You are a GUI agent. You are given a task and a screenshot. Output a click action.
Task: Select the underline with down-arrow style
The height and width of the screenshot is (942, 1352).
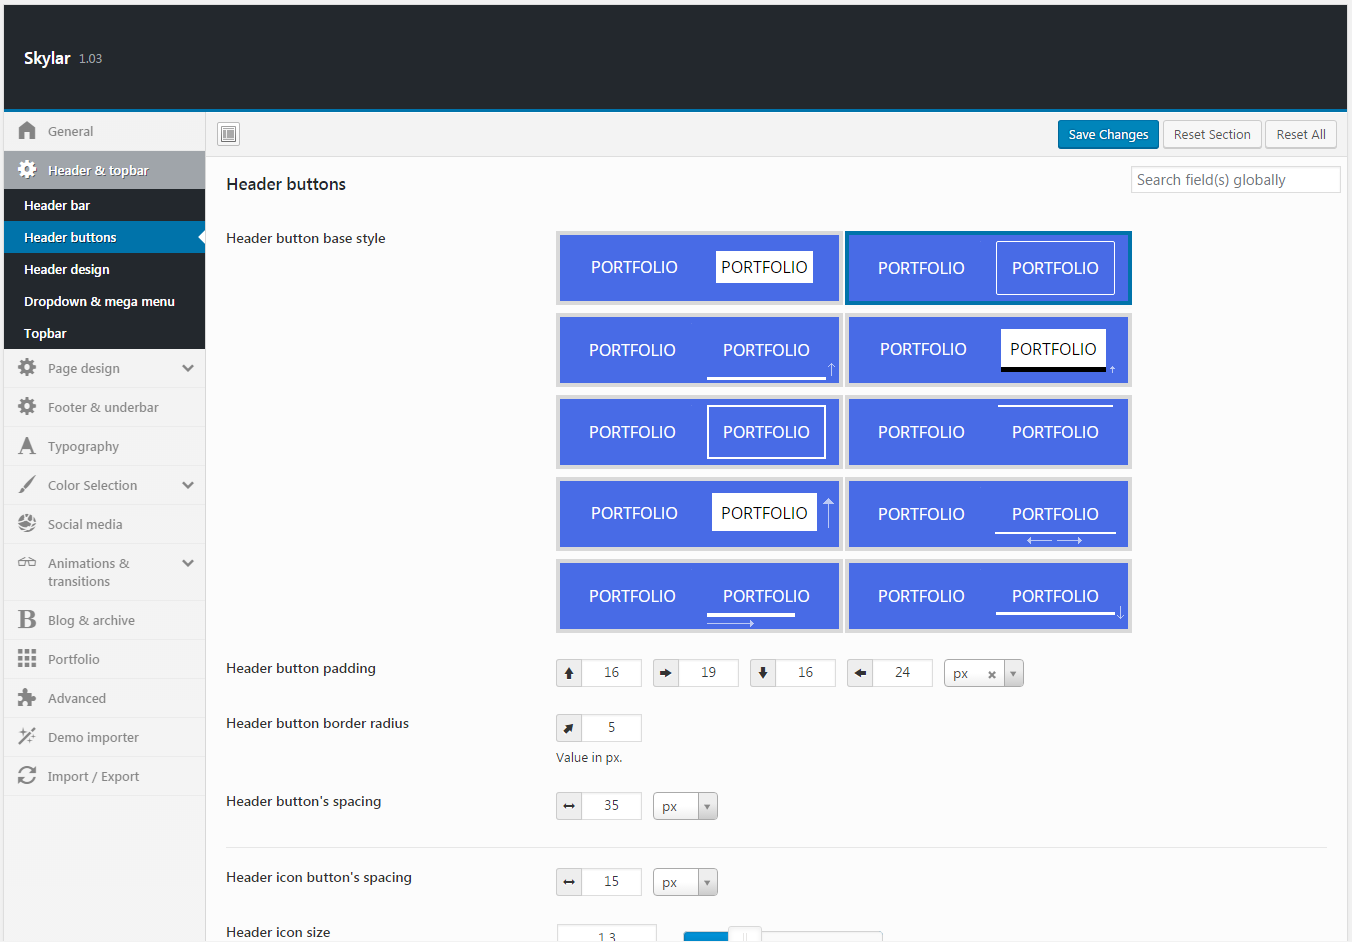tap(988, 596)
